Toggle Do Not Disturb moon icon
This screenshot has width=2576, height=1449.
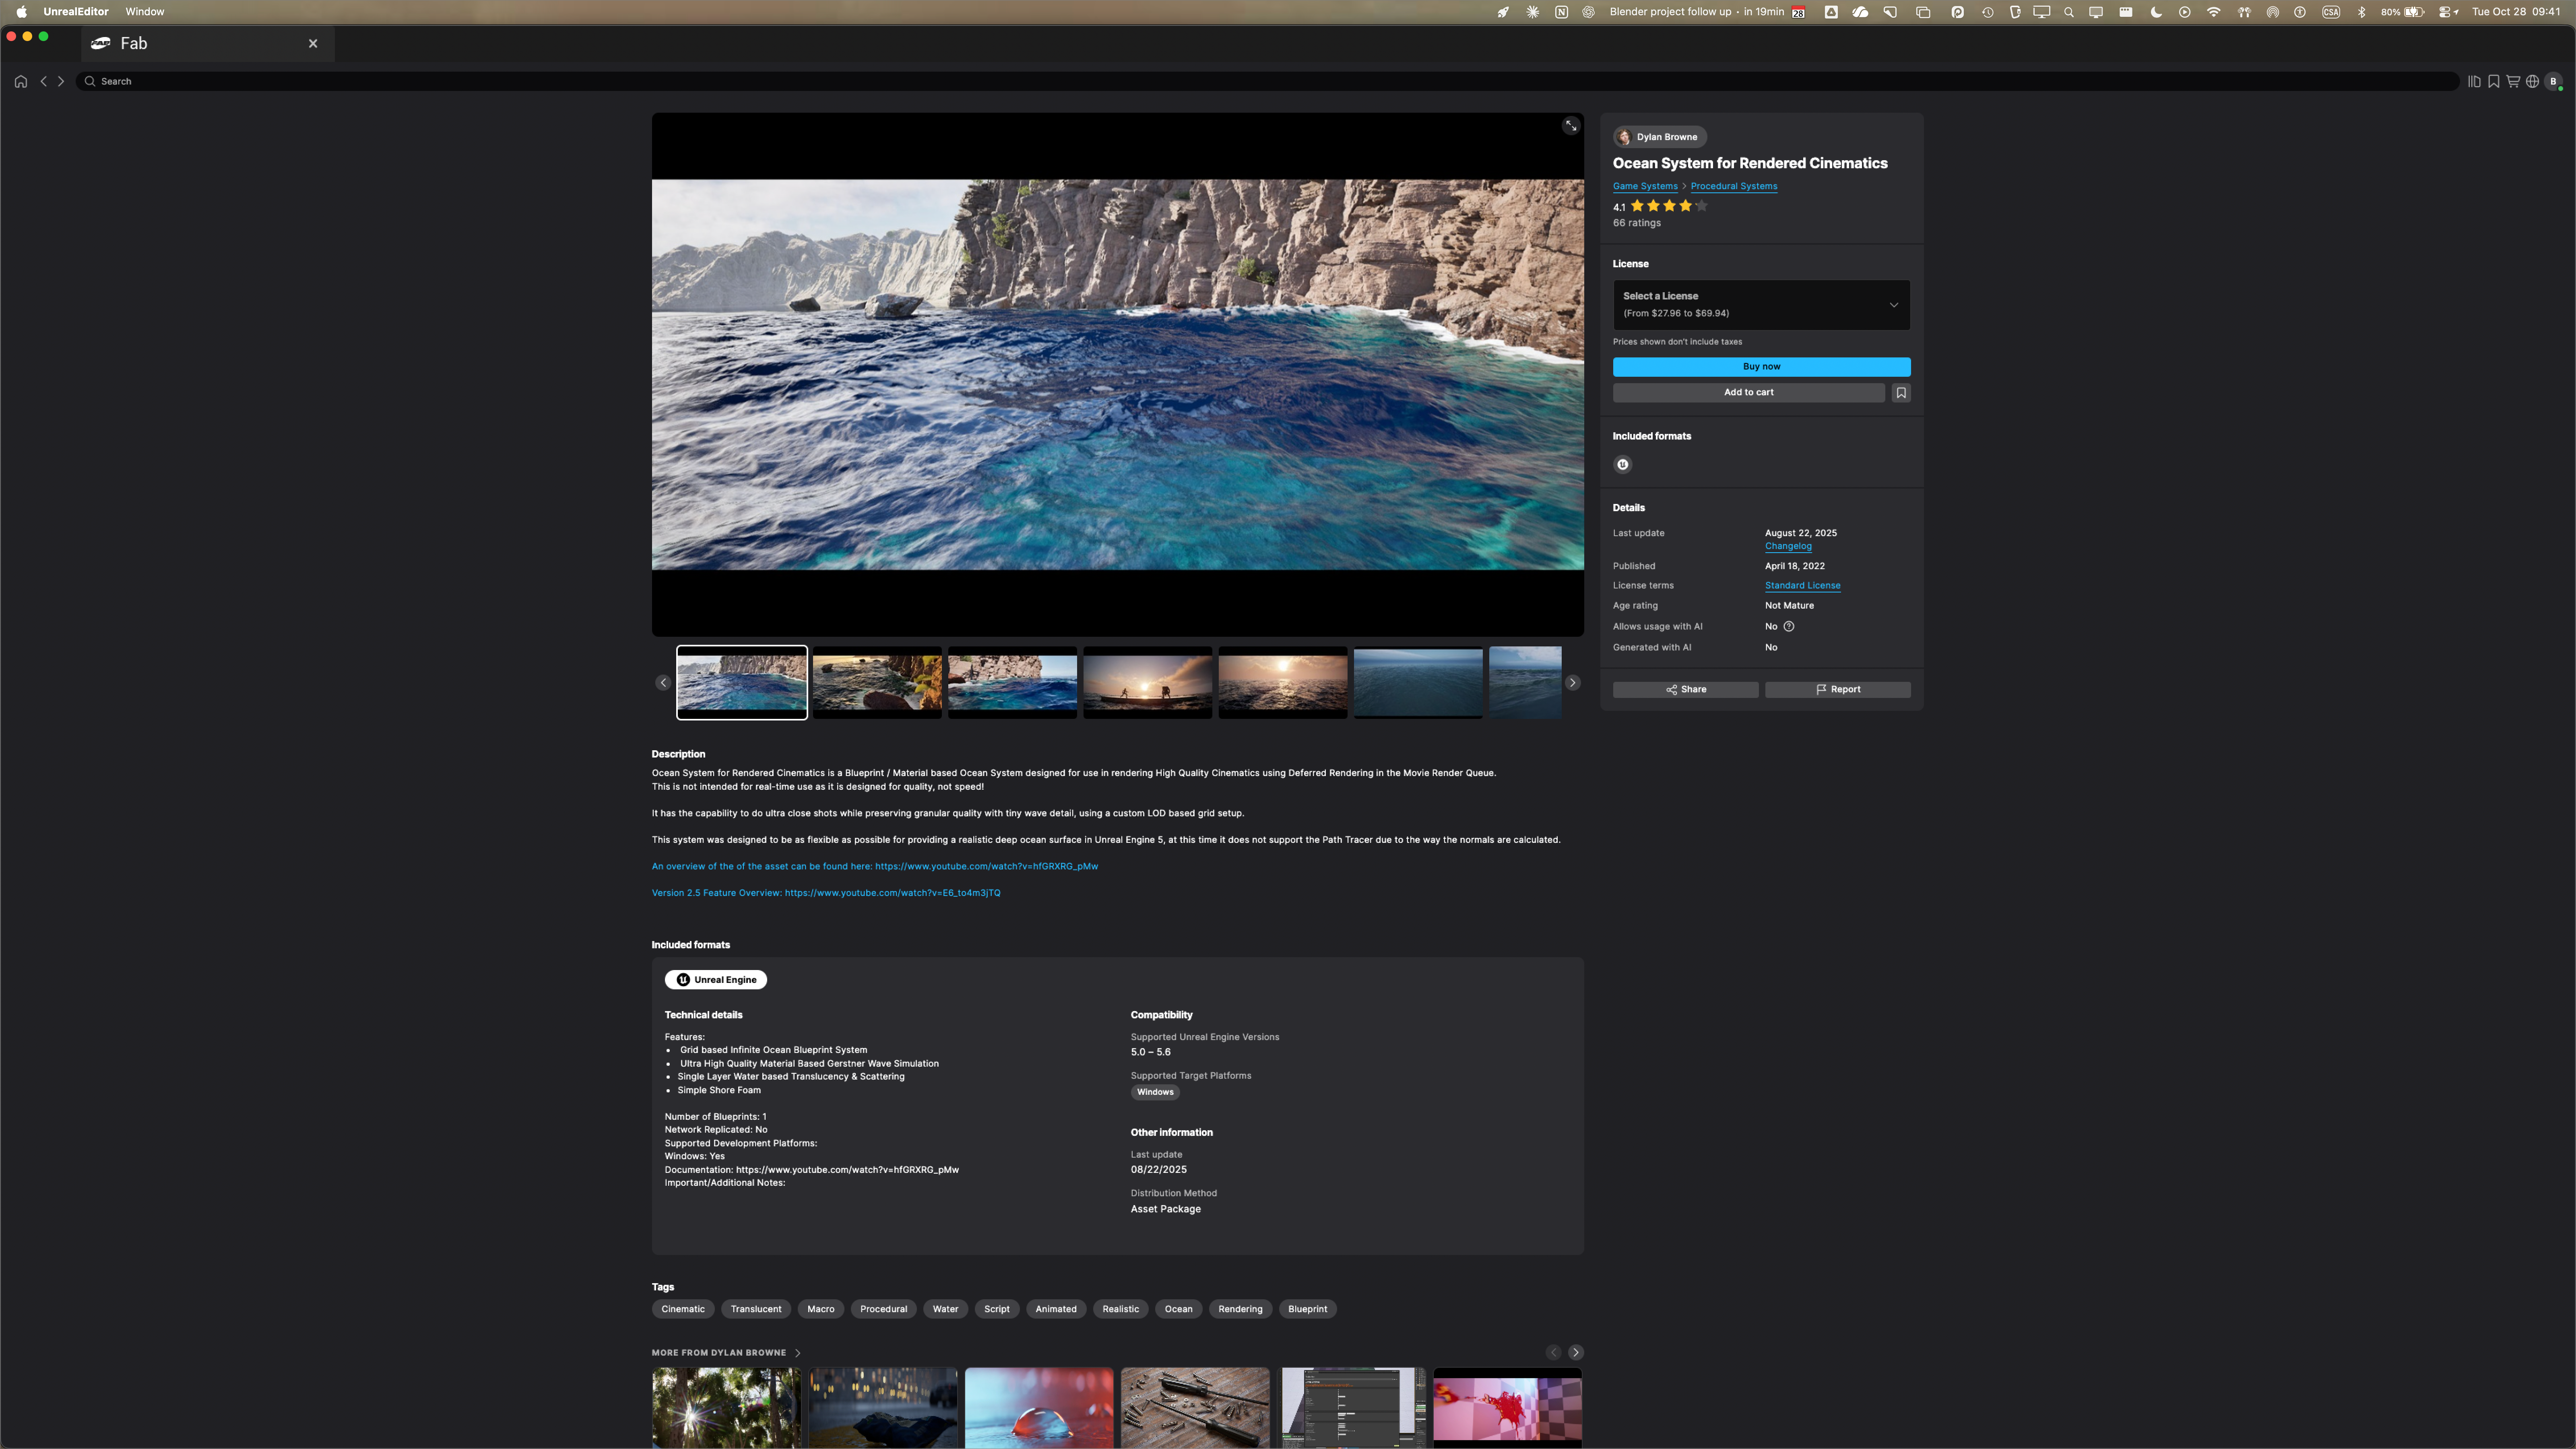click(x=2156, y=12)
